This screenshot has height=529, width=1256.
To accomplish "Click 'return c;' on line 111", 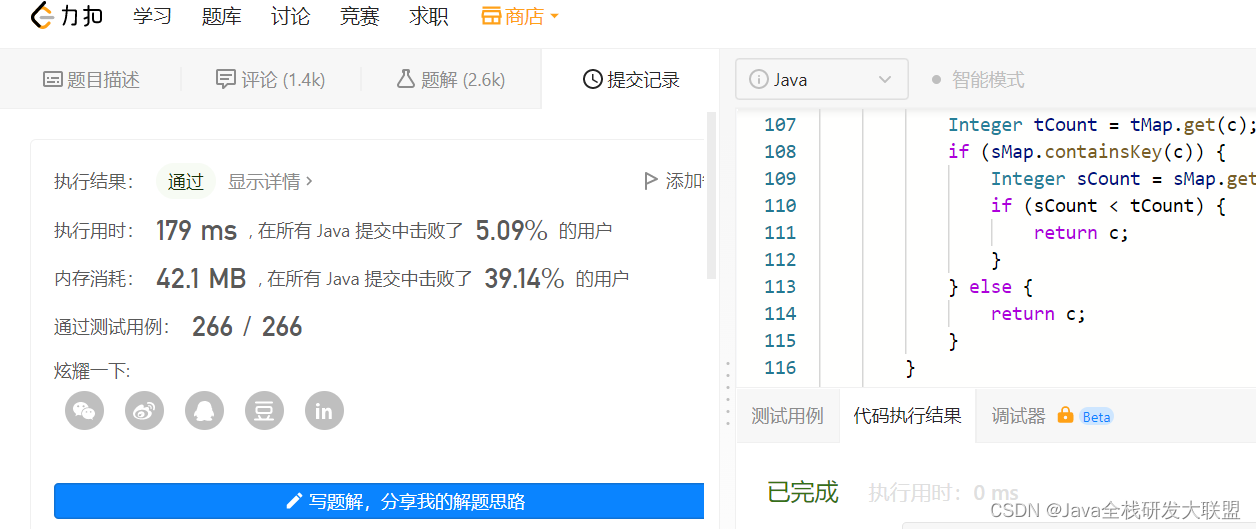I will [1081, 233].
